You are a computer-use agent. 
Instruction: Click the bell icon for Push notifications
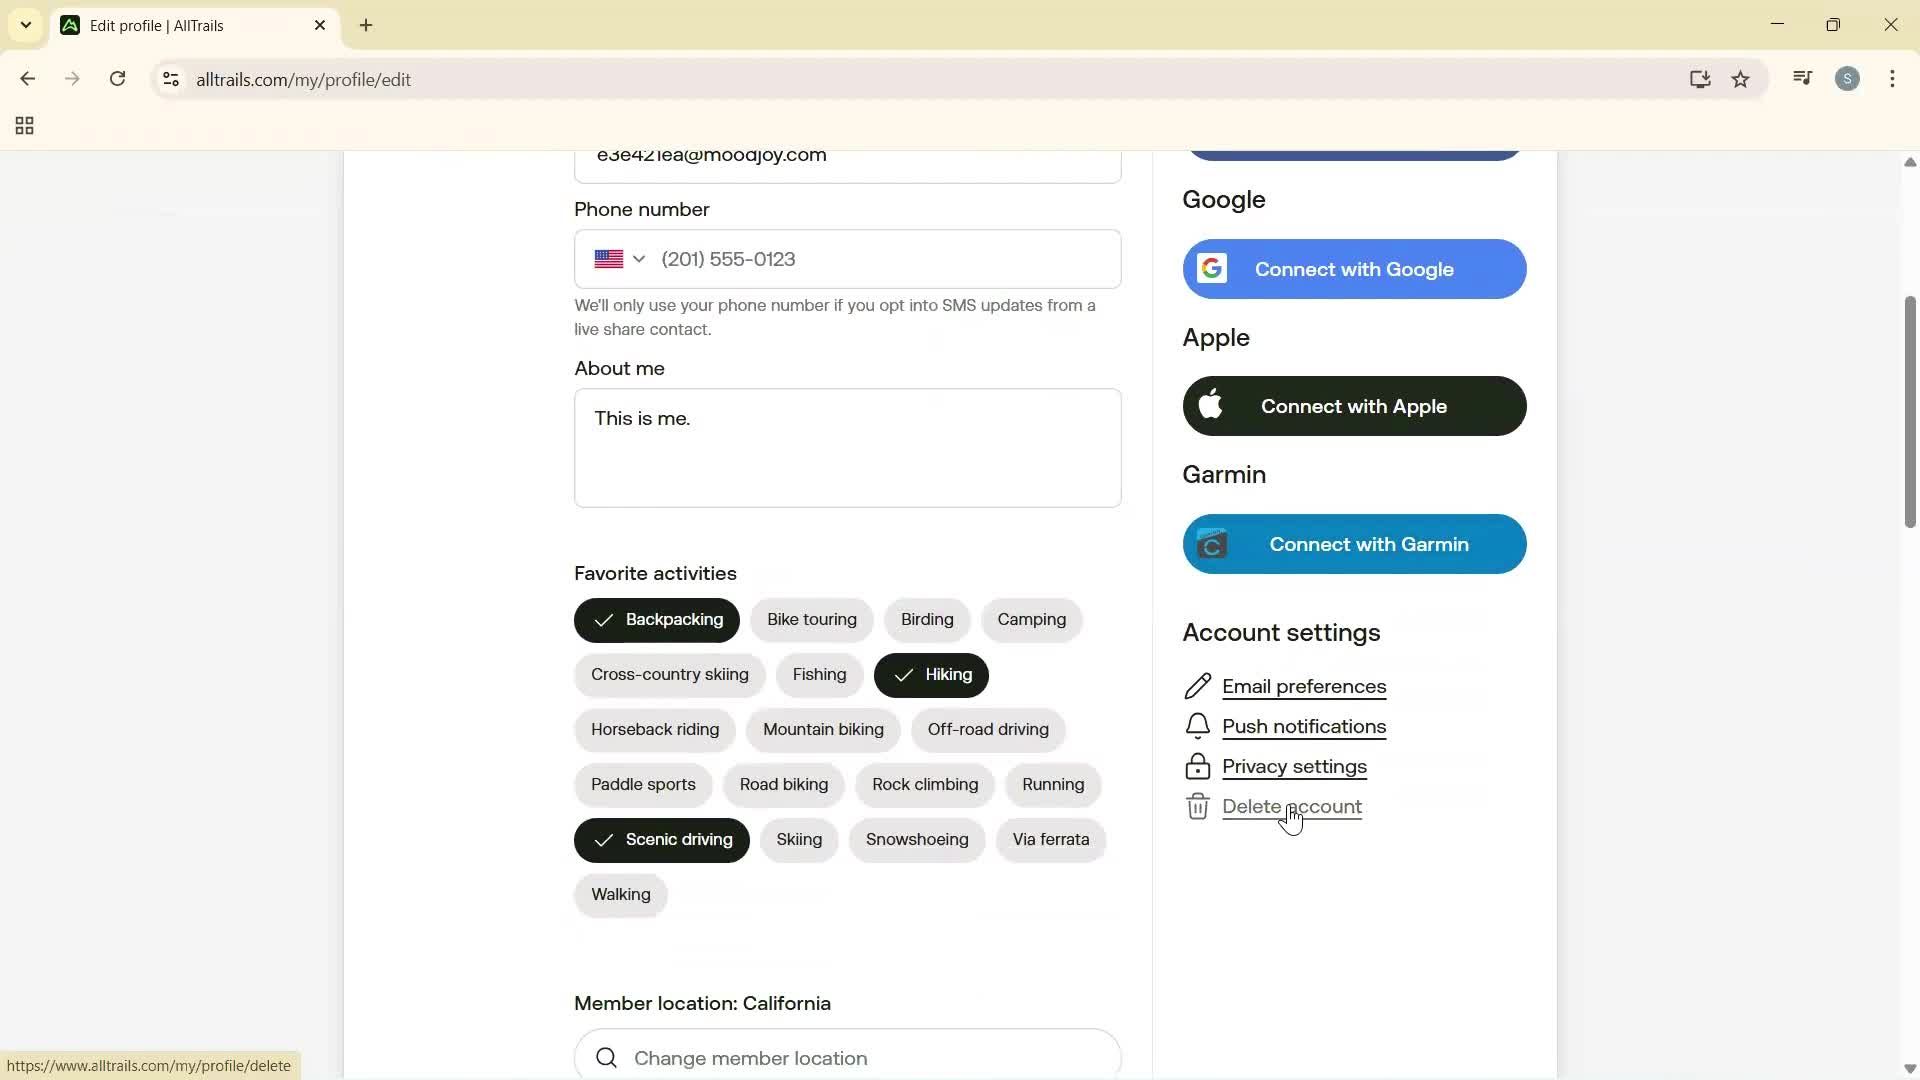[x=1199, y=726]
